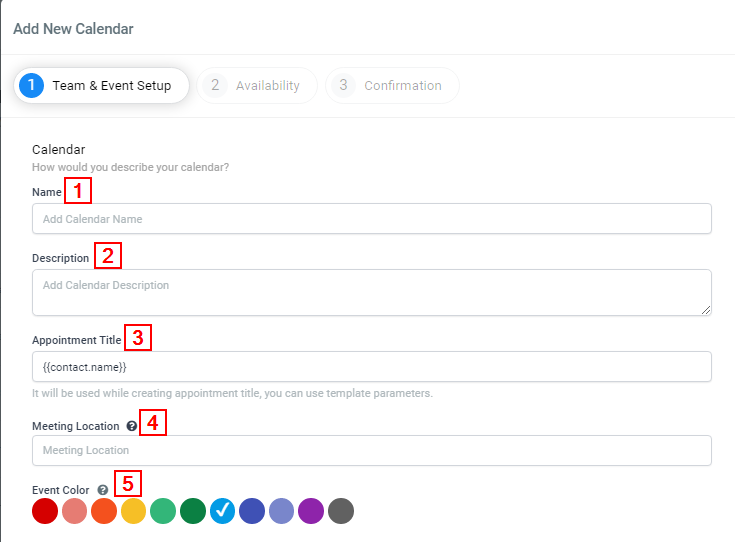
Task: Click the Meeting Location help question-mark icon
Action: coord(132,426)
